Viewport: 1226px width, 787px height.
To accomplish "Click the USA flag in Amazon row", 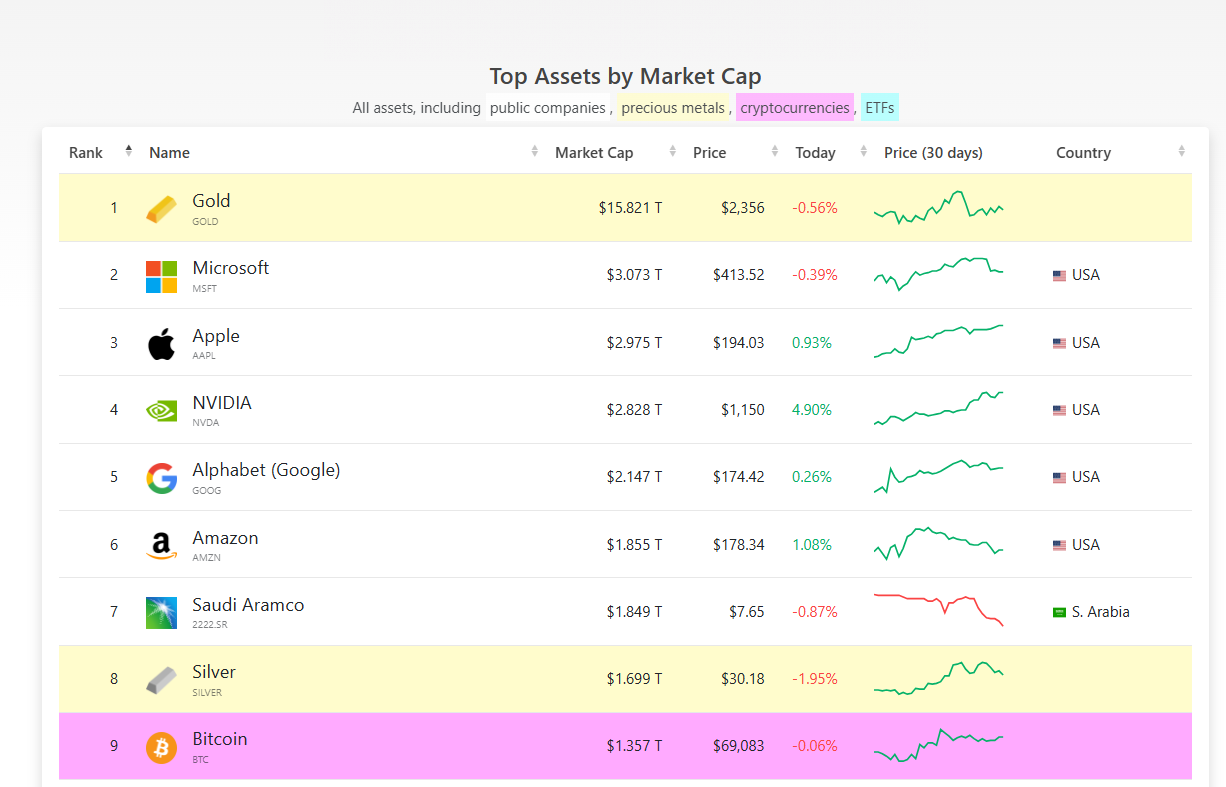I will tap(1059, 545).
